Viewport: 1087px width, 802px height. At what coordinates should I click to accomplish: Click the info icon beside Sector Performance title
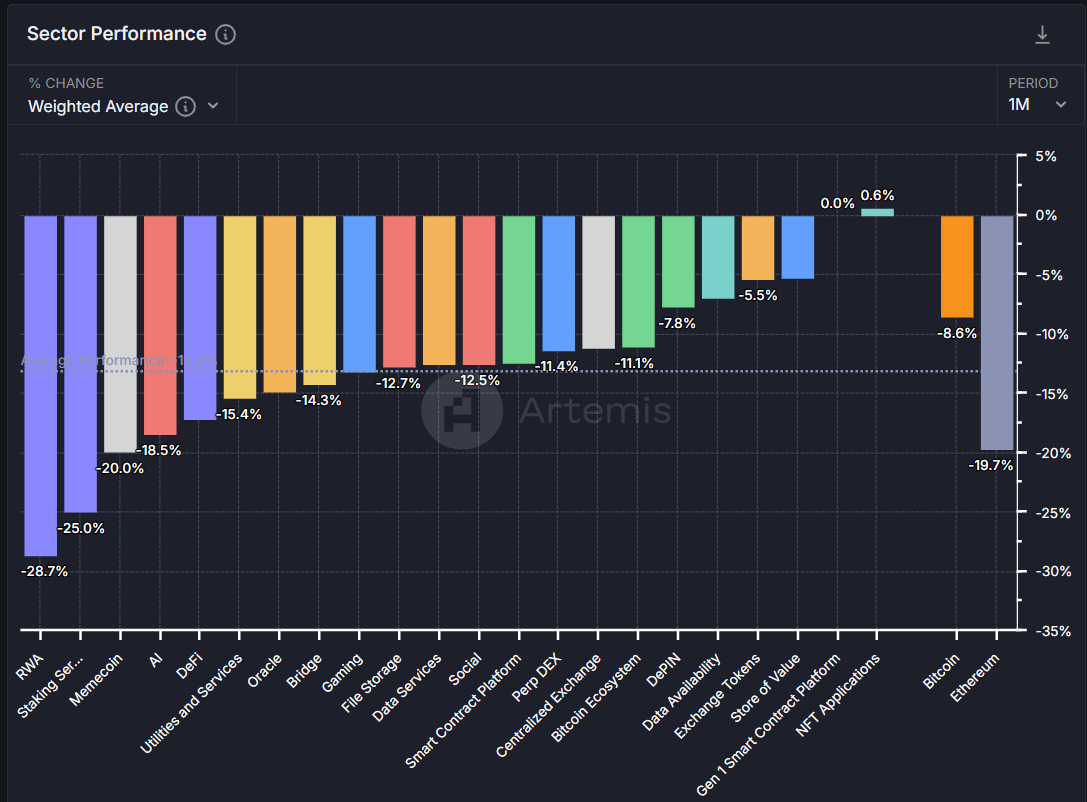[226, 34]
